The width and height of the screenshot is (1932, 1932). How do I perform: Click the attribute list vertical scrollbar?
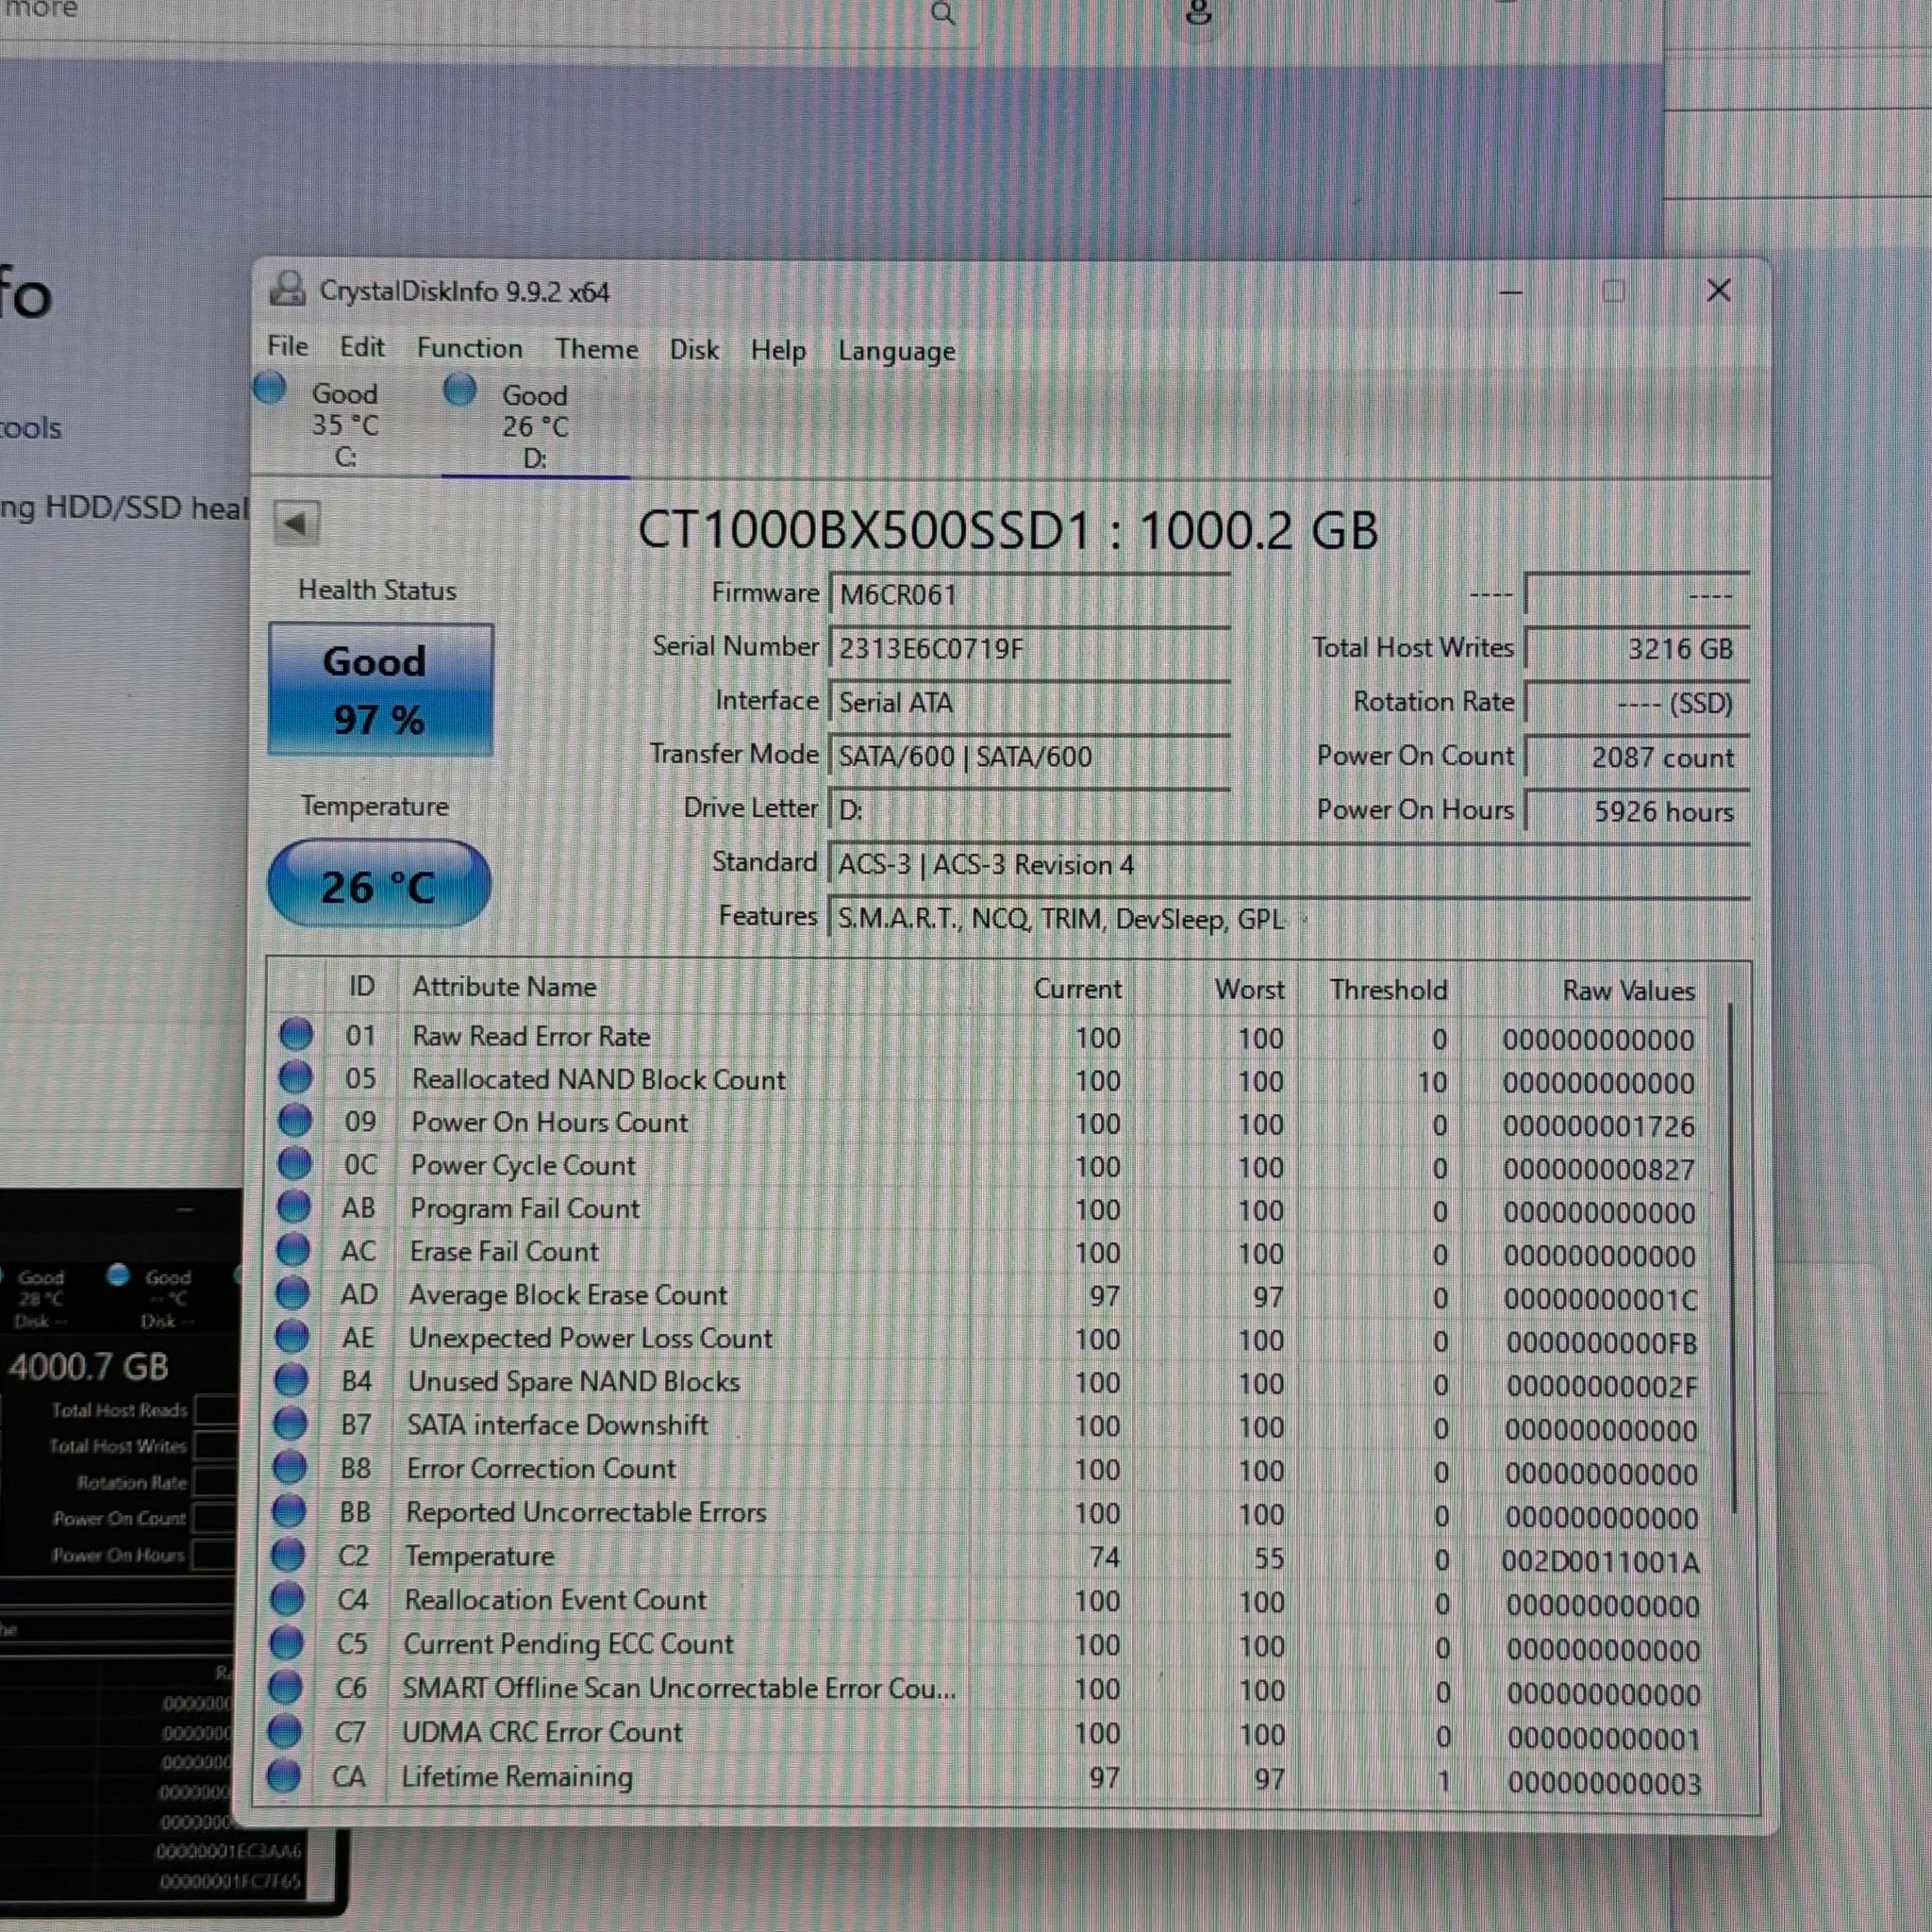1734,1260
